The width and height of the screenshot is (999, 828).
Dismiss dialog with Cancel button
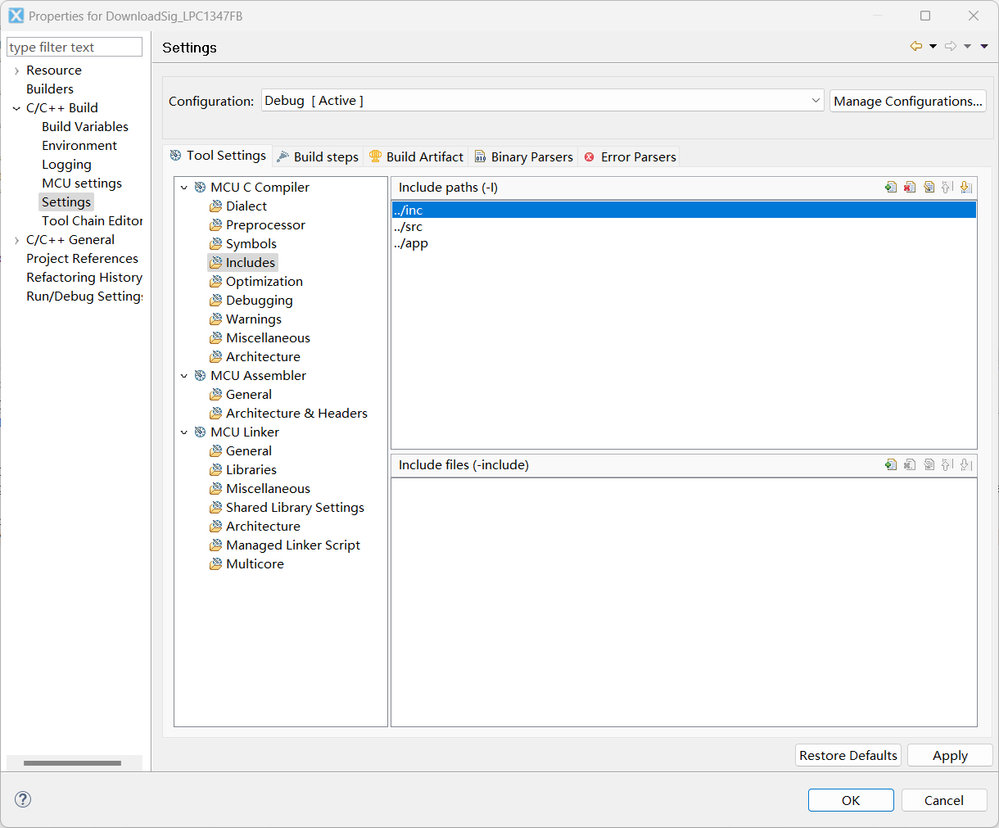[944, 800]
